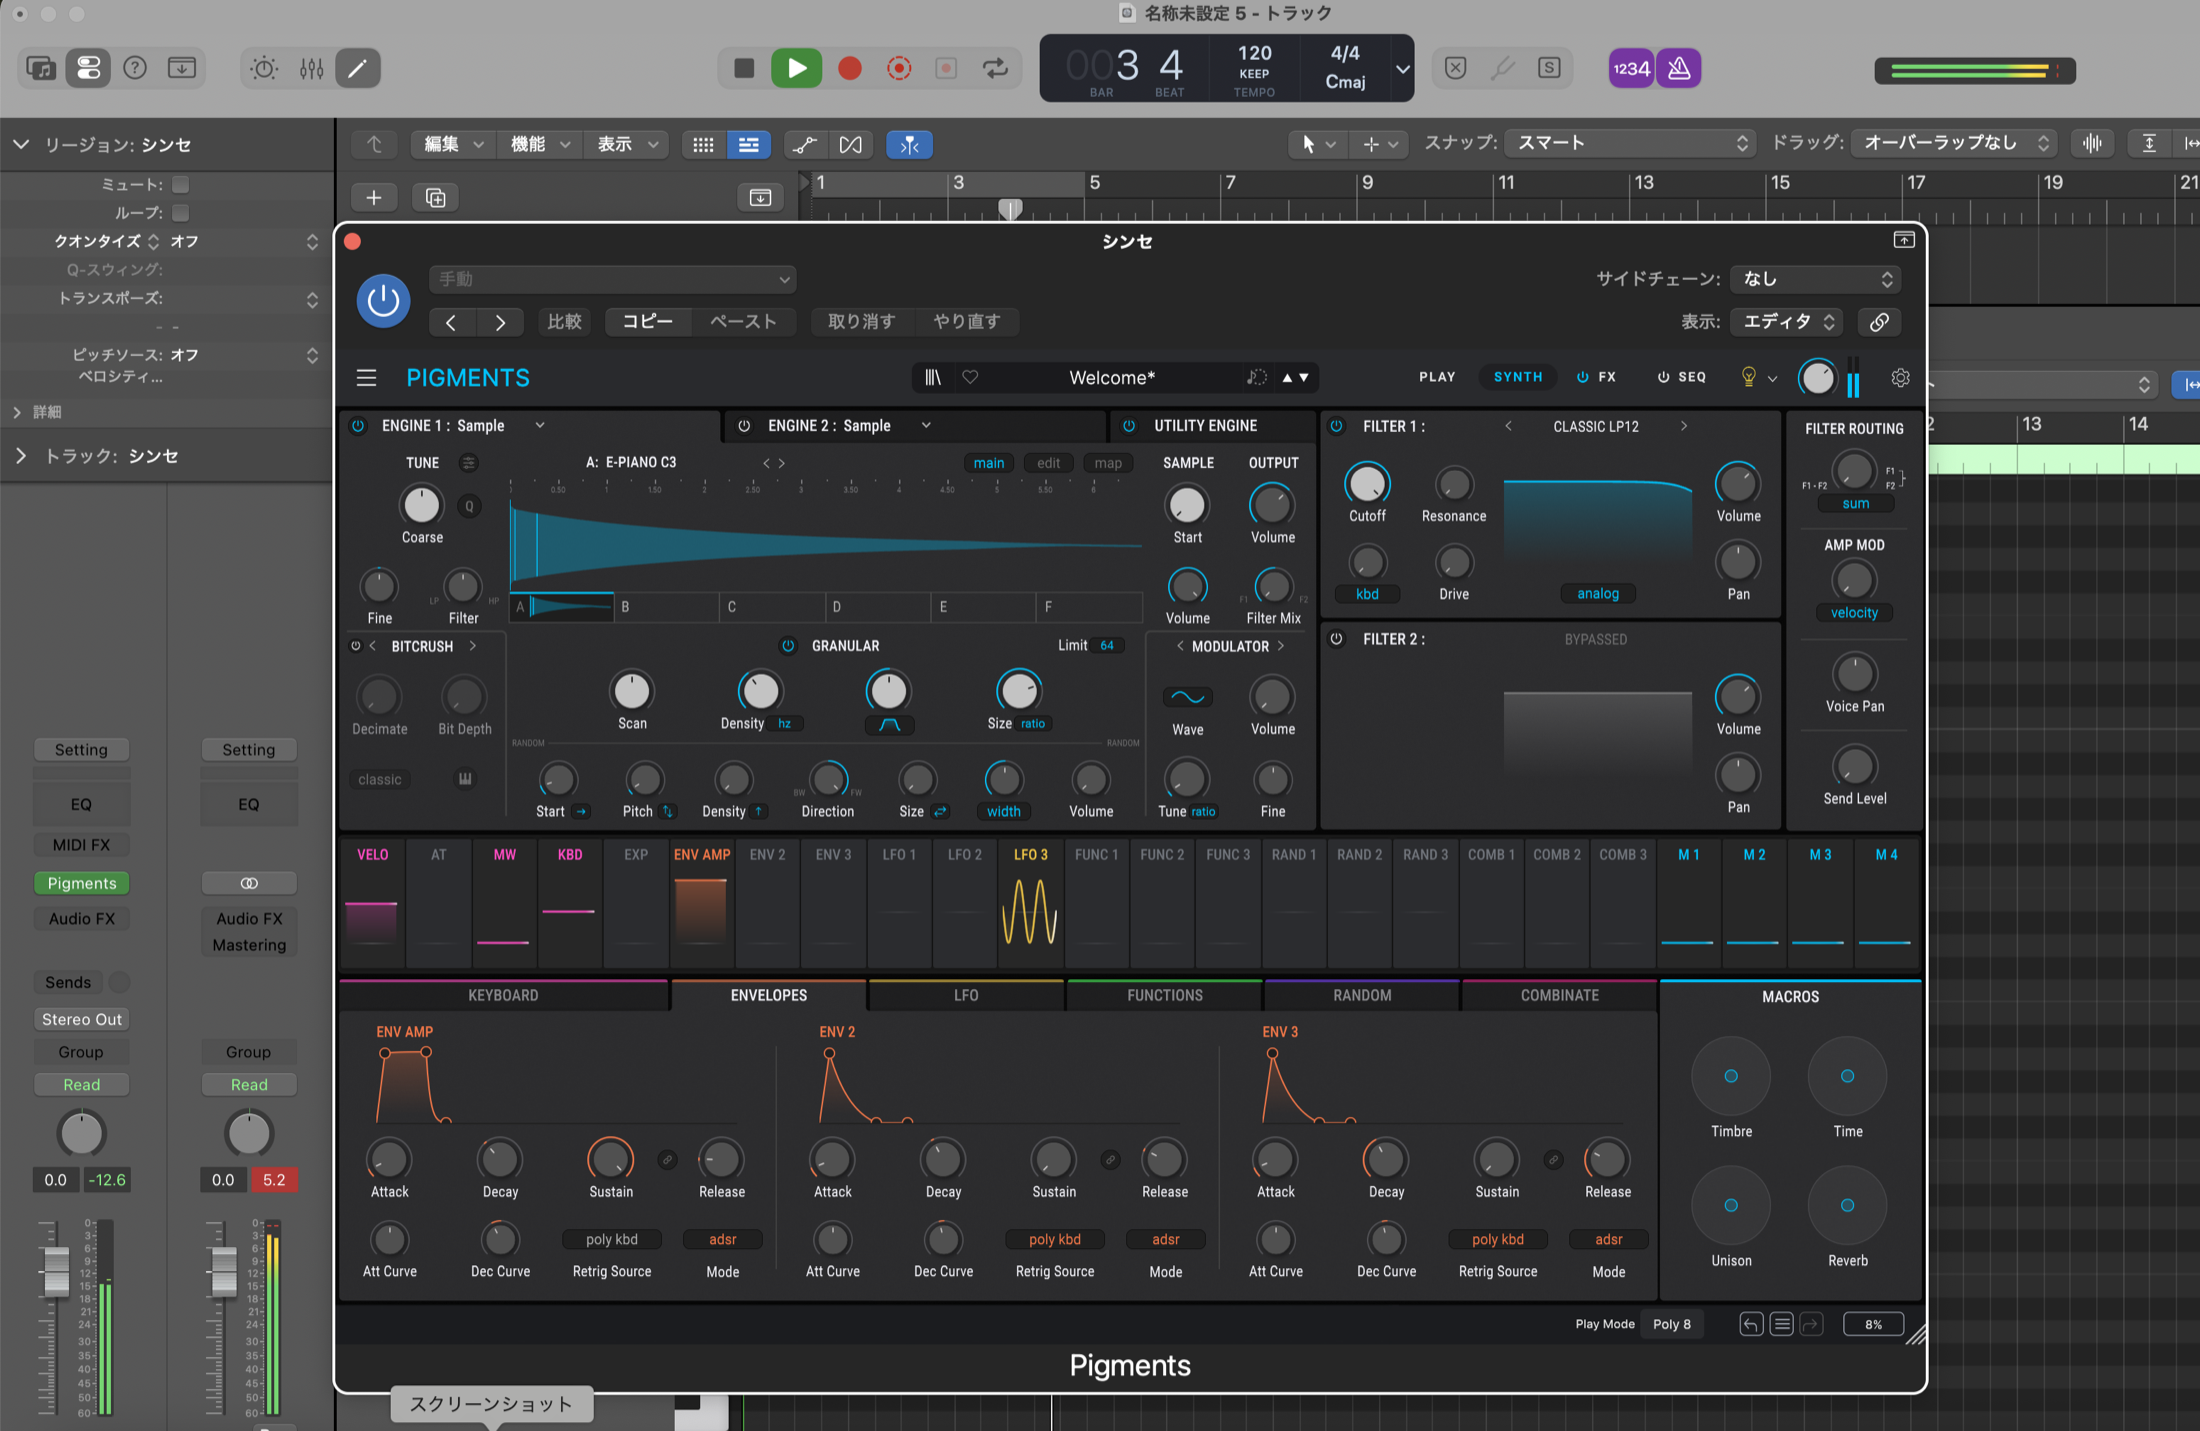The image size is (2200, 1431).
Task: Toggle Cycle mode in the transport bar
Action: click(995, 68)
